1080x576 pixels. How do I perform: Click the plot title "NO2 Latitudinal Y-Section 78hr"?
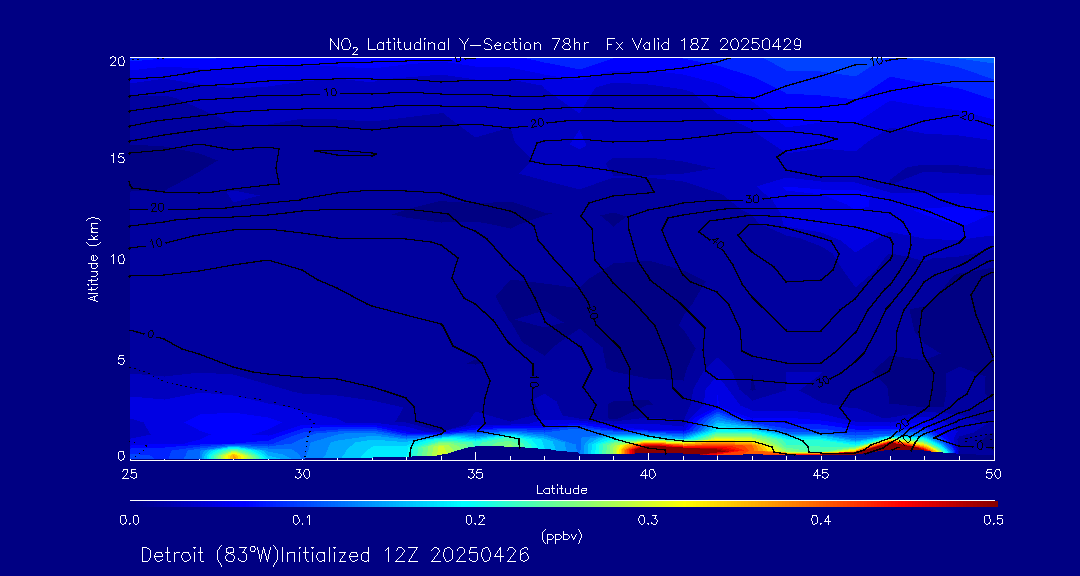click(x=460, y=45)
